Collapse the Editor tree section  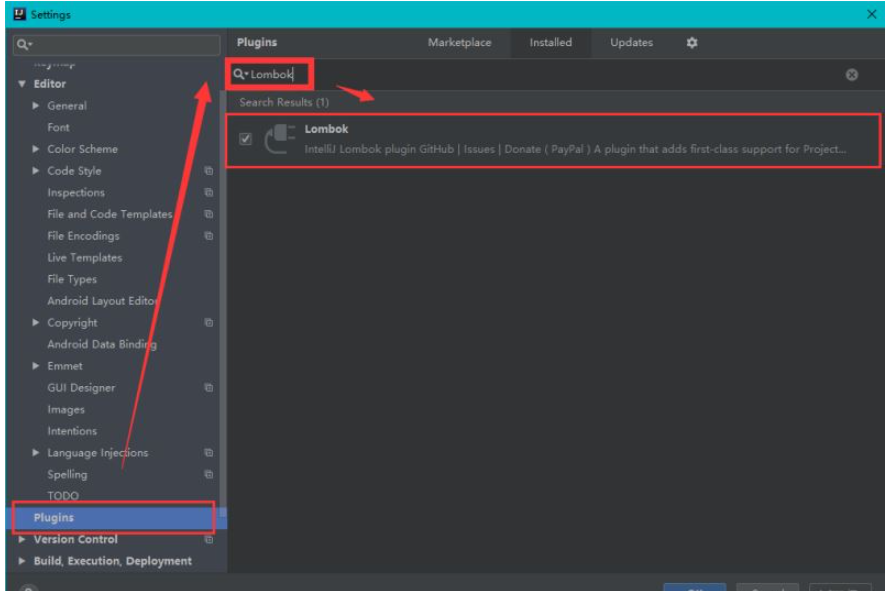click(x=22, y=84)
